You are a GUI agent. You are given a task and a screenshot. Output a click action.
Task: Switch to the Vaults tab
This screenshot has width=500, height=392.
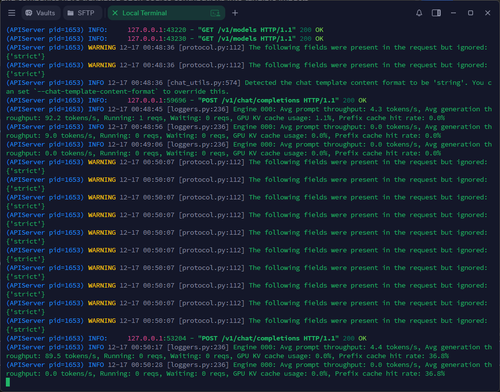tap(41, 13)
